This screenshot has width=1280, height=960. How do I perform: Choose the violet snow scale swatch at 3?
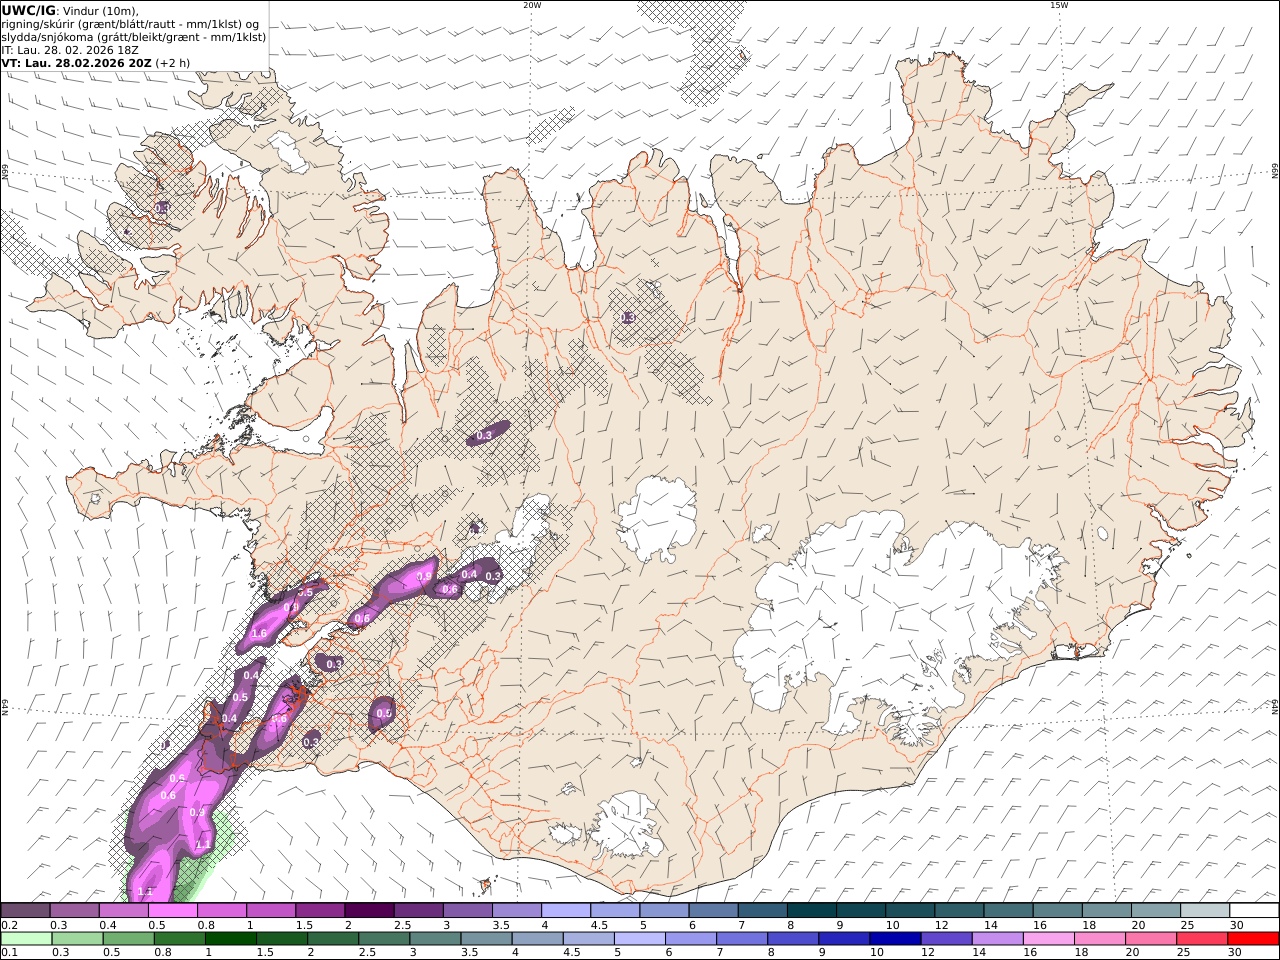point(467,910)
